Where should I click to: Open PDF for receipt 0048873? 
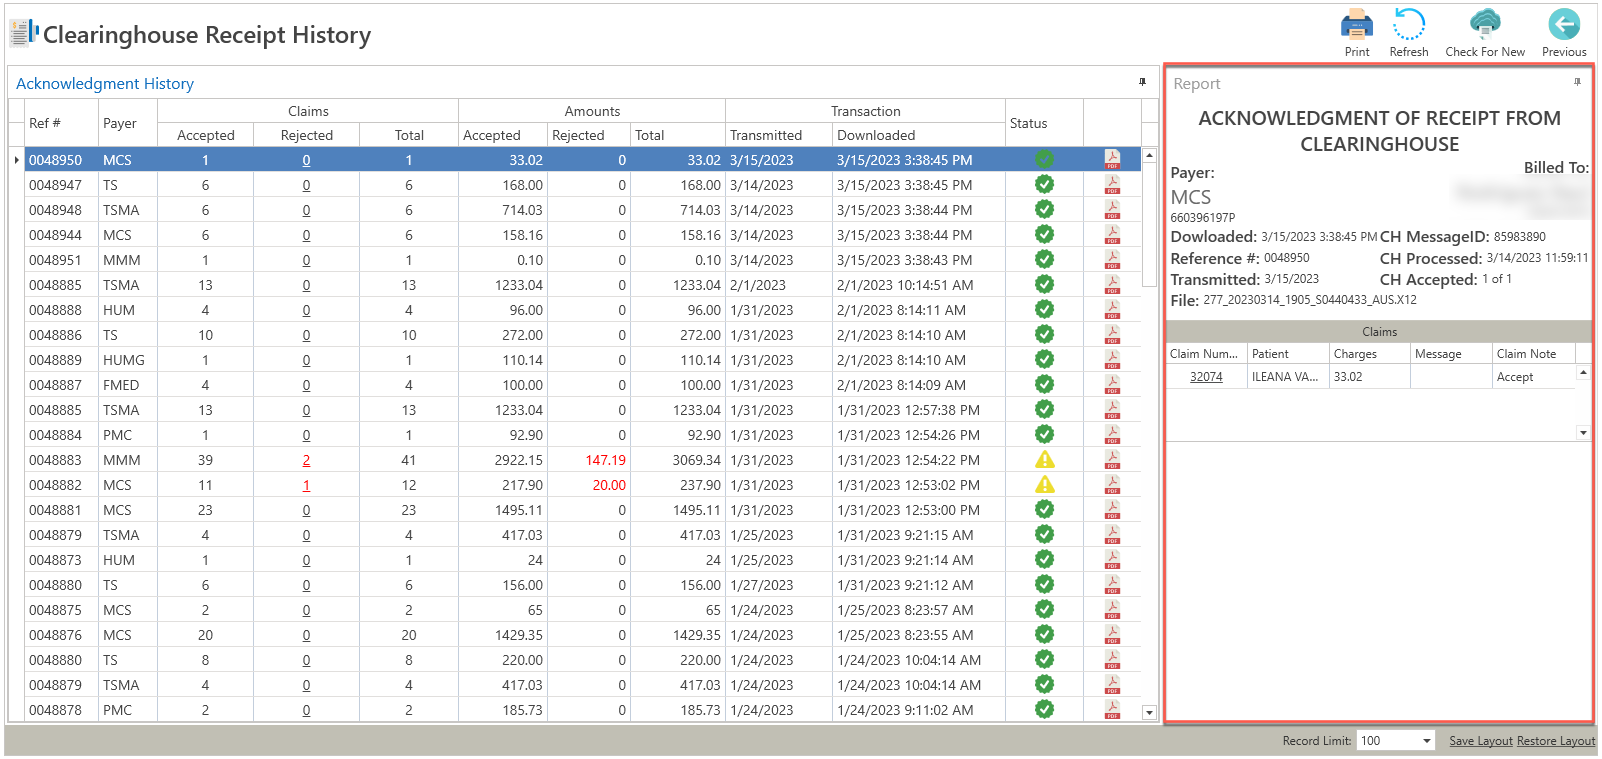(1112, 559)
